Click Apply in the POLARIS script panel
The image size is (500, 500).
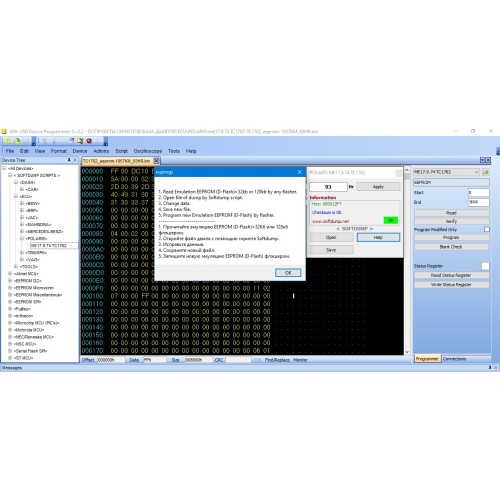click(378, 187)
